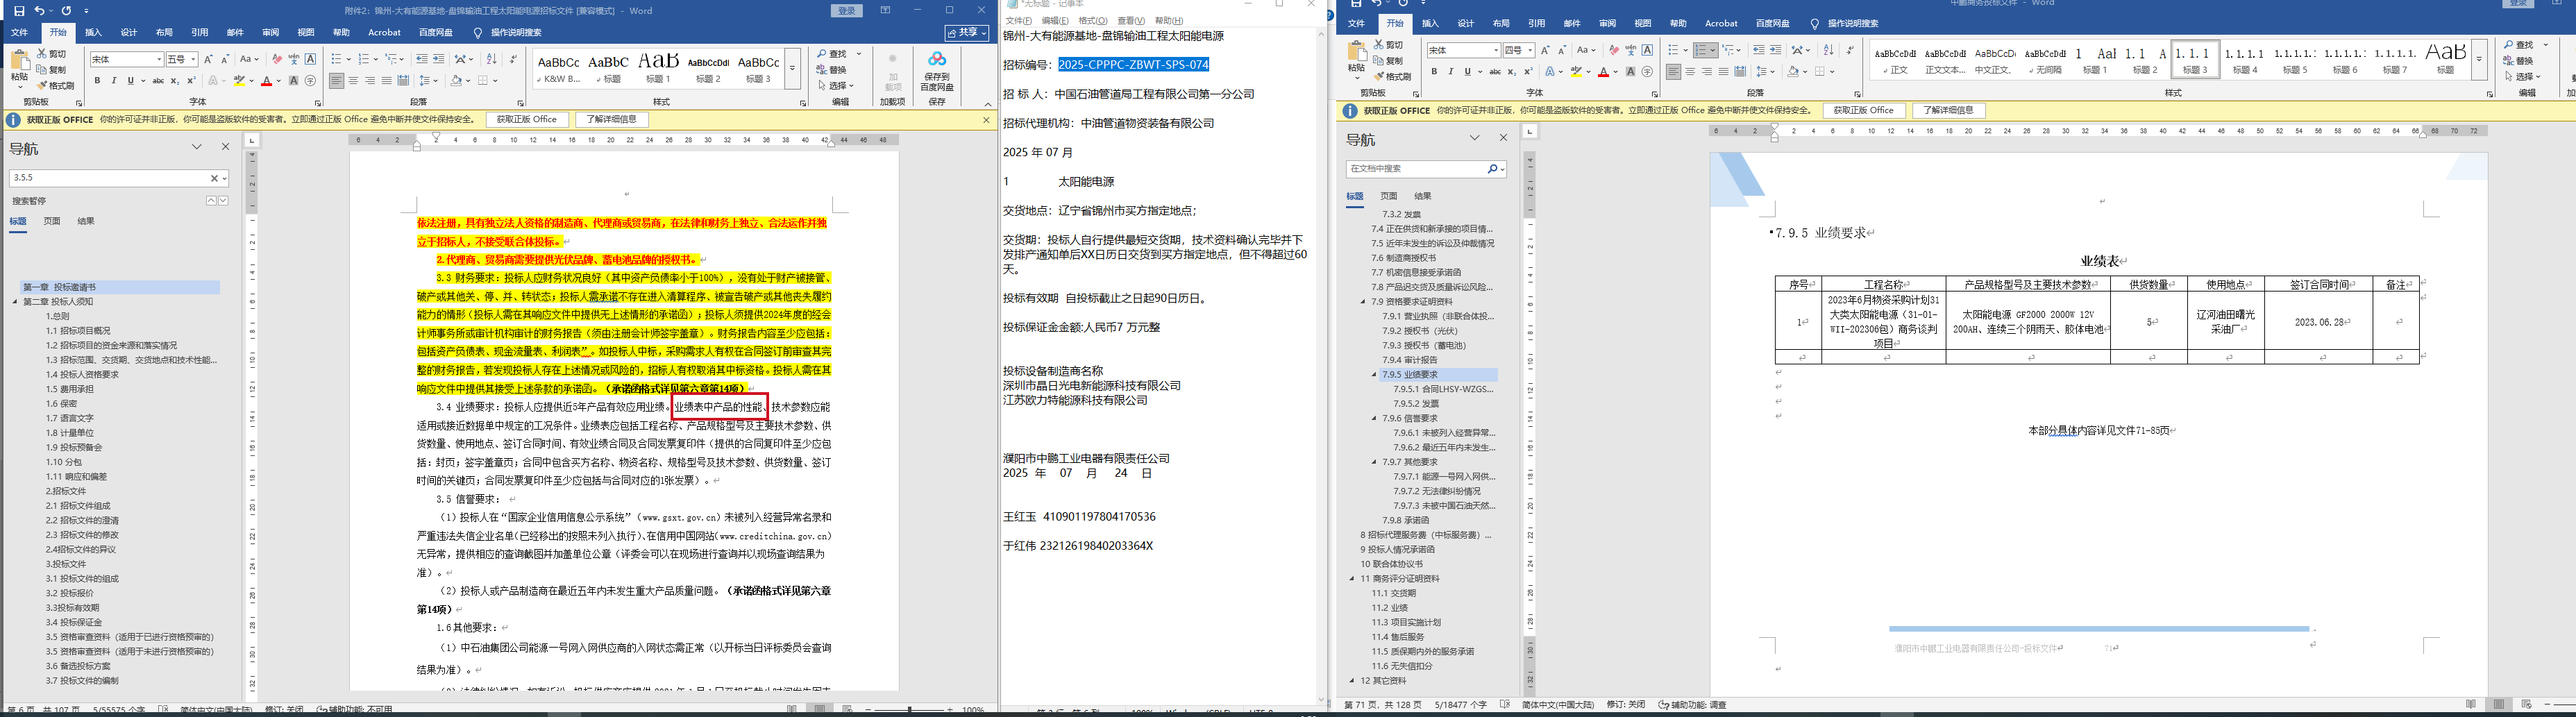Image resolution: width=2576 pixels, height=717 pixels.
Task: Toggle Bold in right Word ribbon
Action: coord(1434,72)
